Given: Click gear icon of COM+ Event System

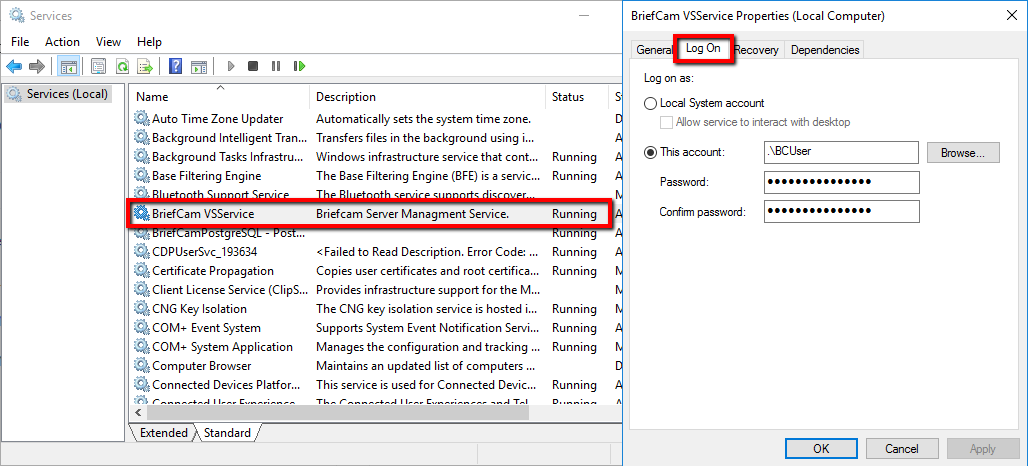Looking at the screenshot, I should tap(142, 328).
